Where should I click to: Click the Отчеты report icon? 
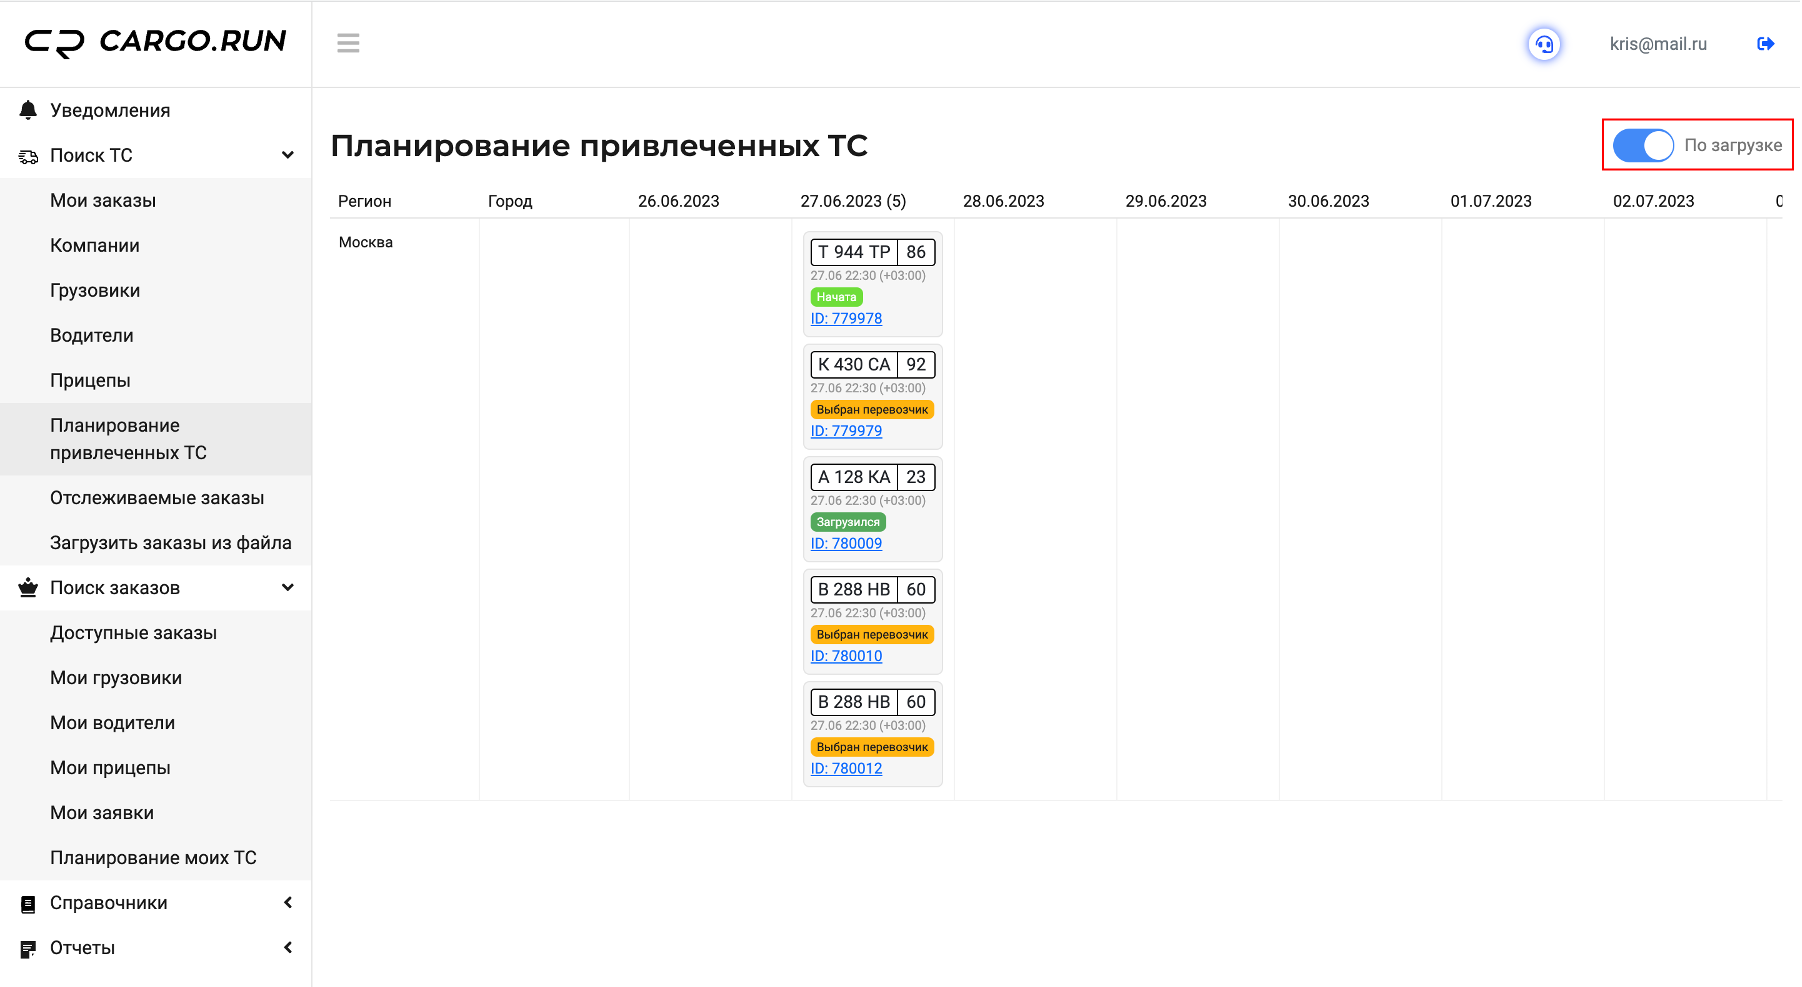point(28,949)
